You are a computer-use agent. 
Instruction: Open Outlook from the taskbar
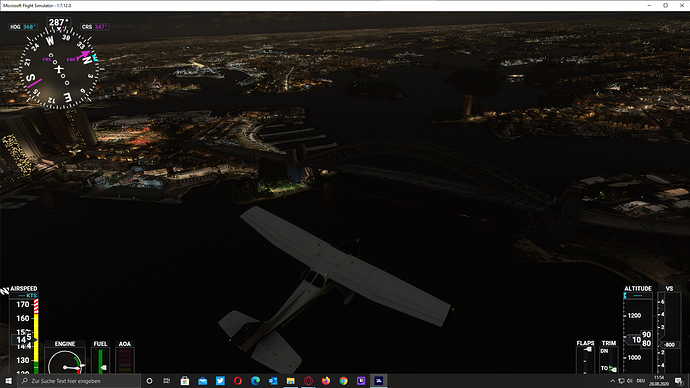click(x=273, y=381)
